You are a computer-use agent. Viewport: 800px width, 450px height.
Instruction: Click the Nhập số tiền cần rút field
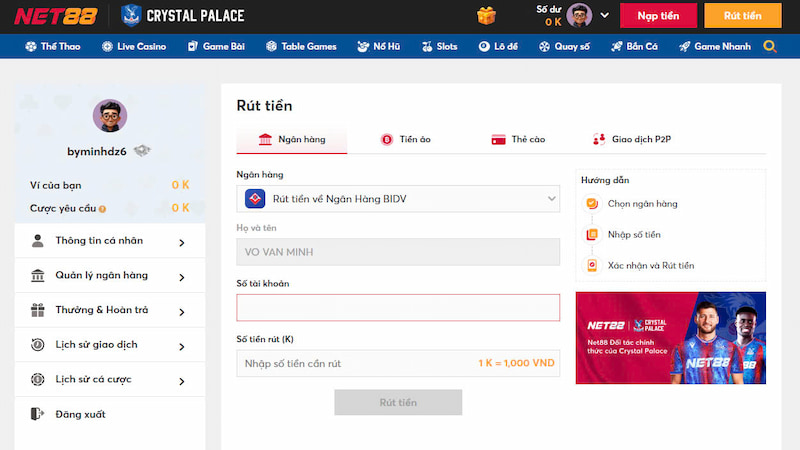(398, 363)
